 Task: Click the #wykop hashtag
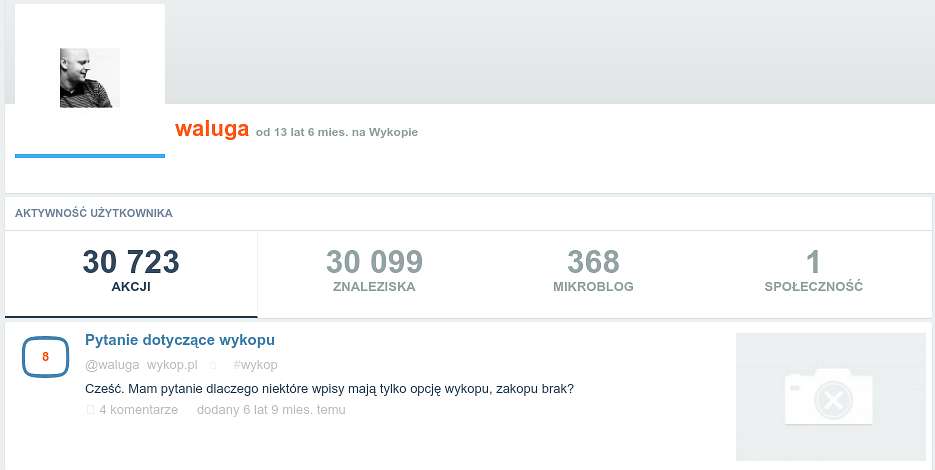[255, 364]
